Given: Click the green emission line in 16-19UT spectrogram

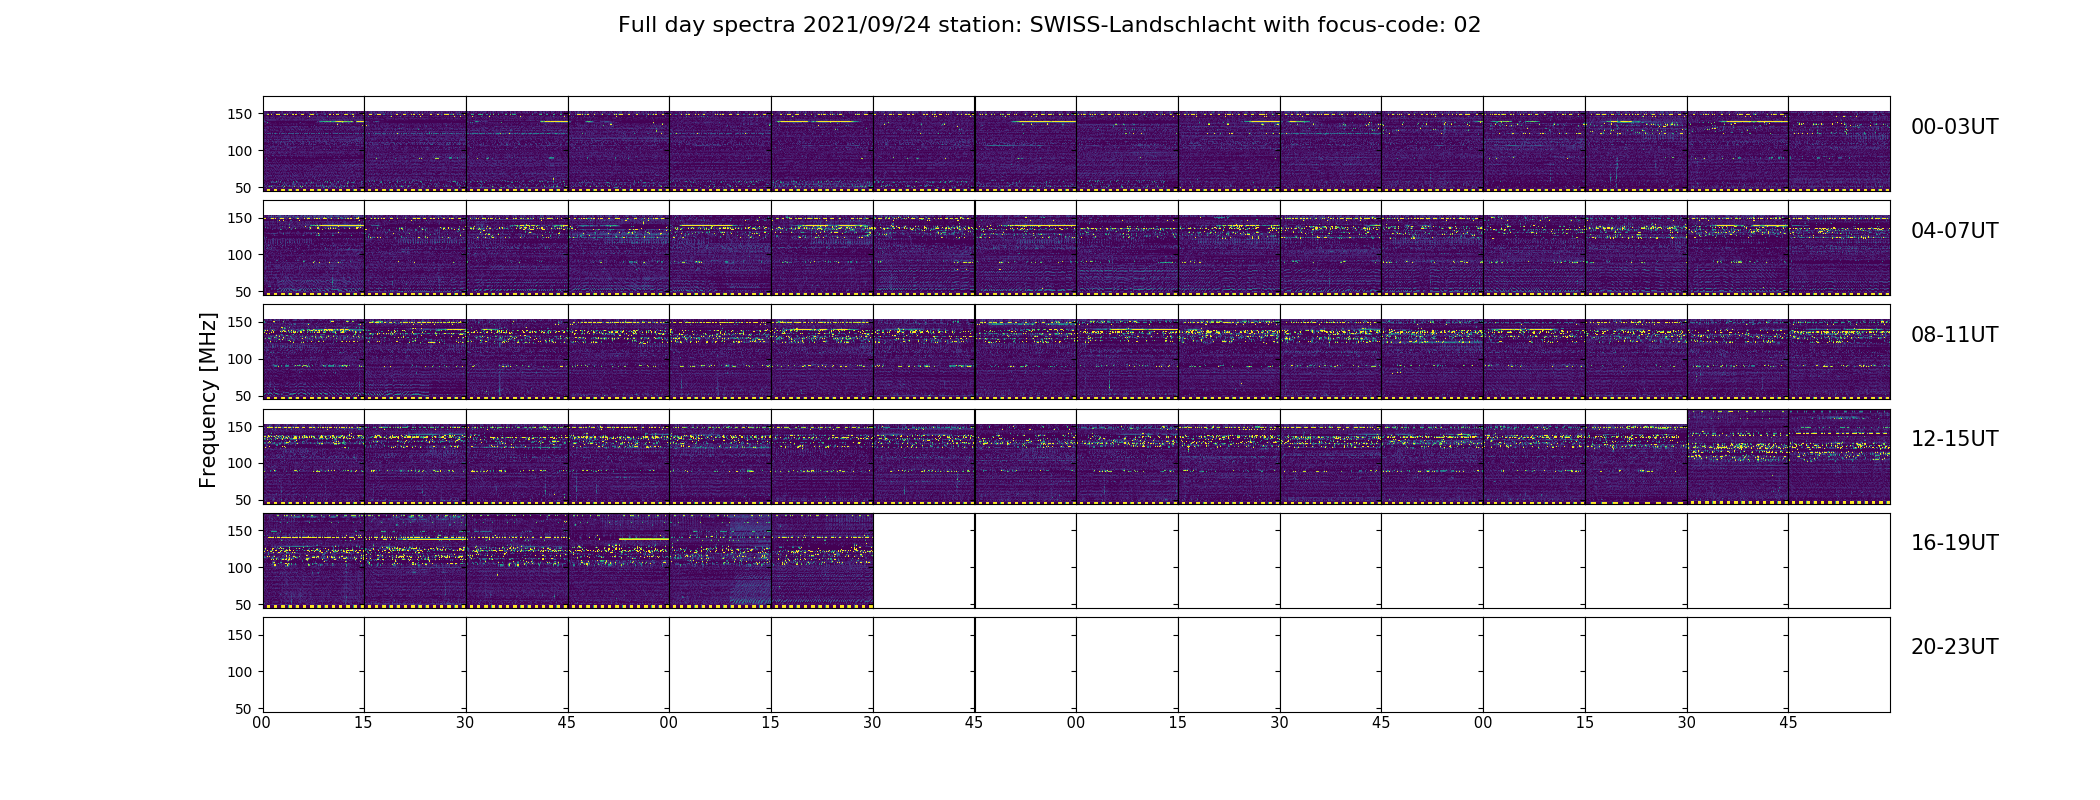Looking at the screenshot, I should (x=644, y=539).
